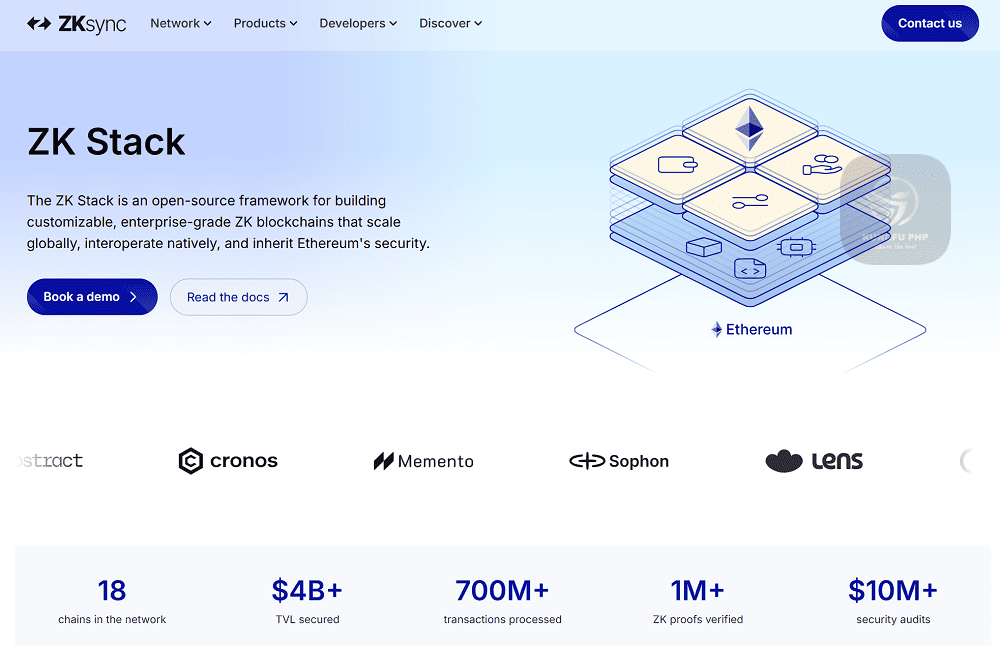Click the 700M+ transactions processed stat
The width and height of the screenshot is (1000, 646).
coord(503,601)
